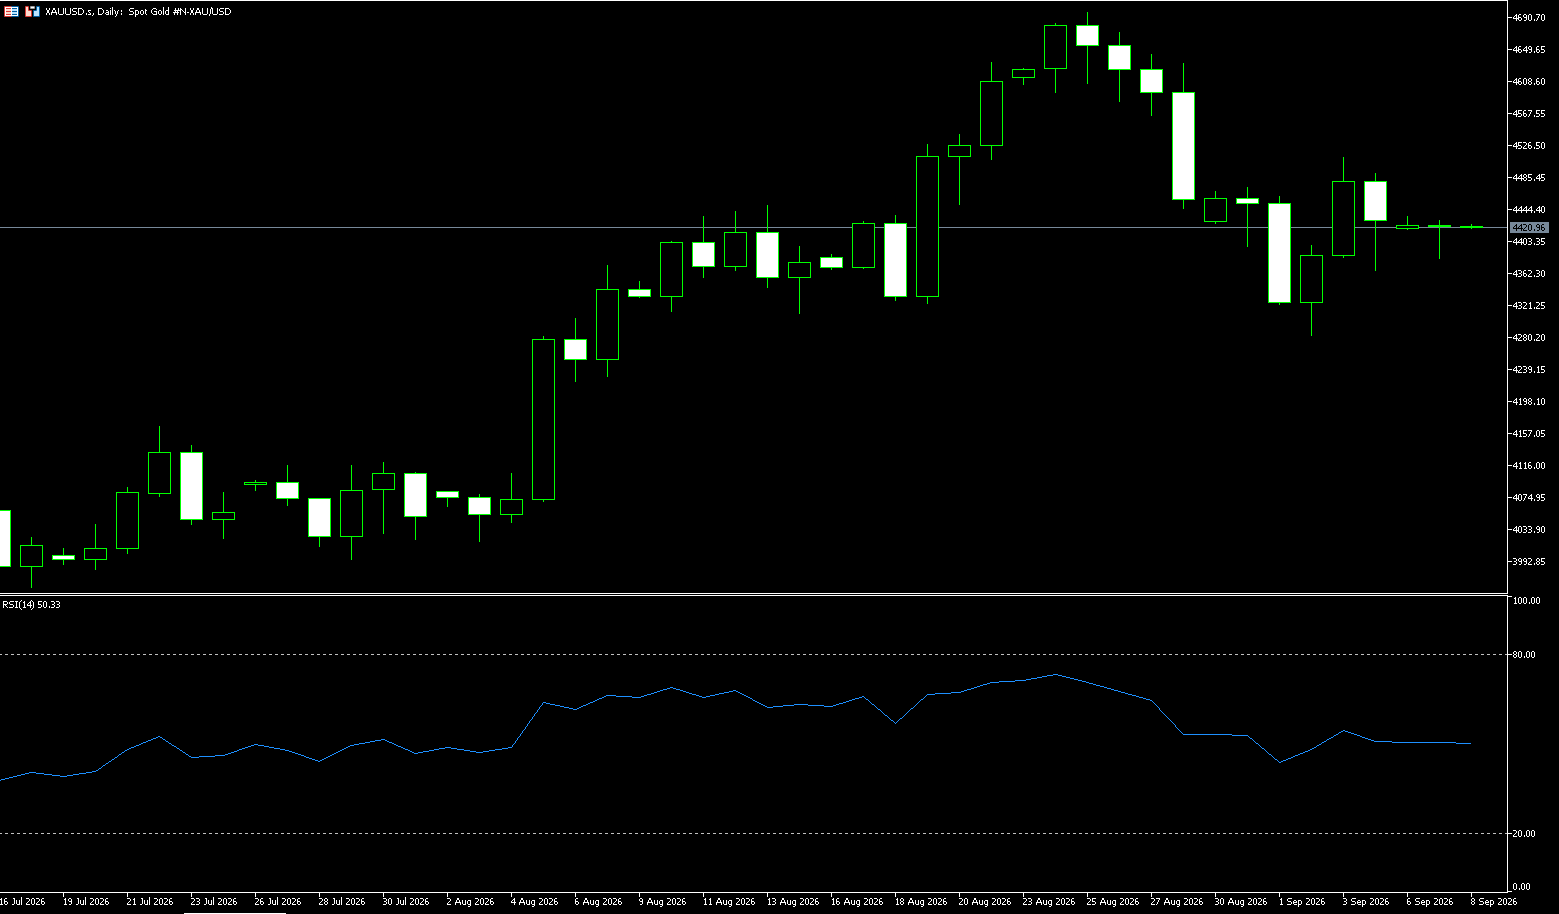Click the RSI 20.00 level label
1559x914 pixels.
click(1525, 834)
